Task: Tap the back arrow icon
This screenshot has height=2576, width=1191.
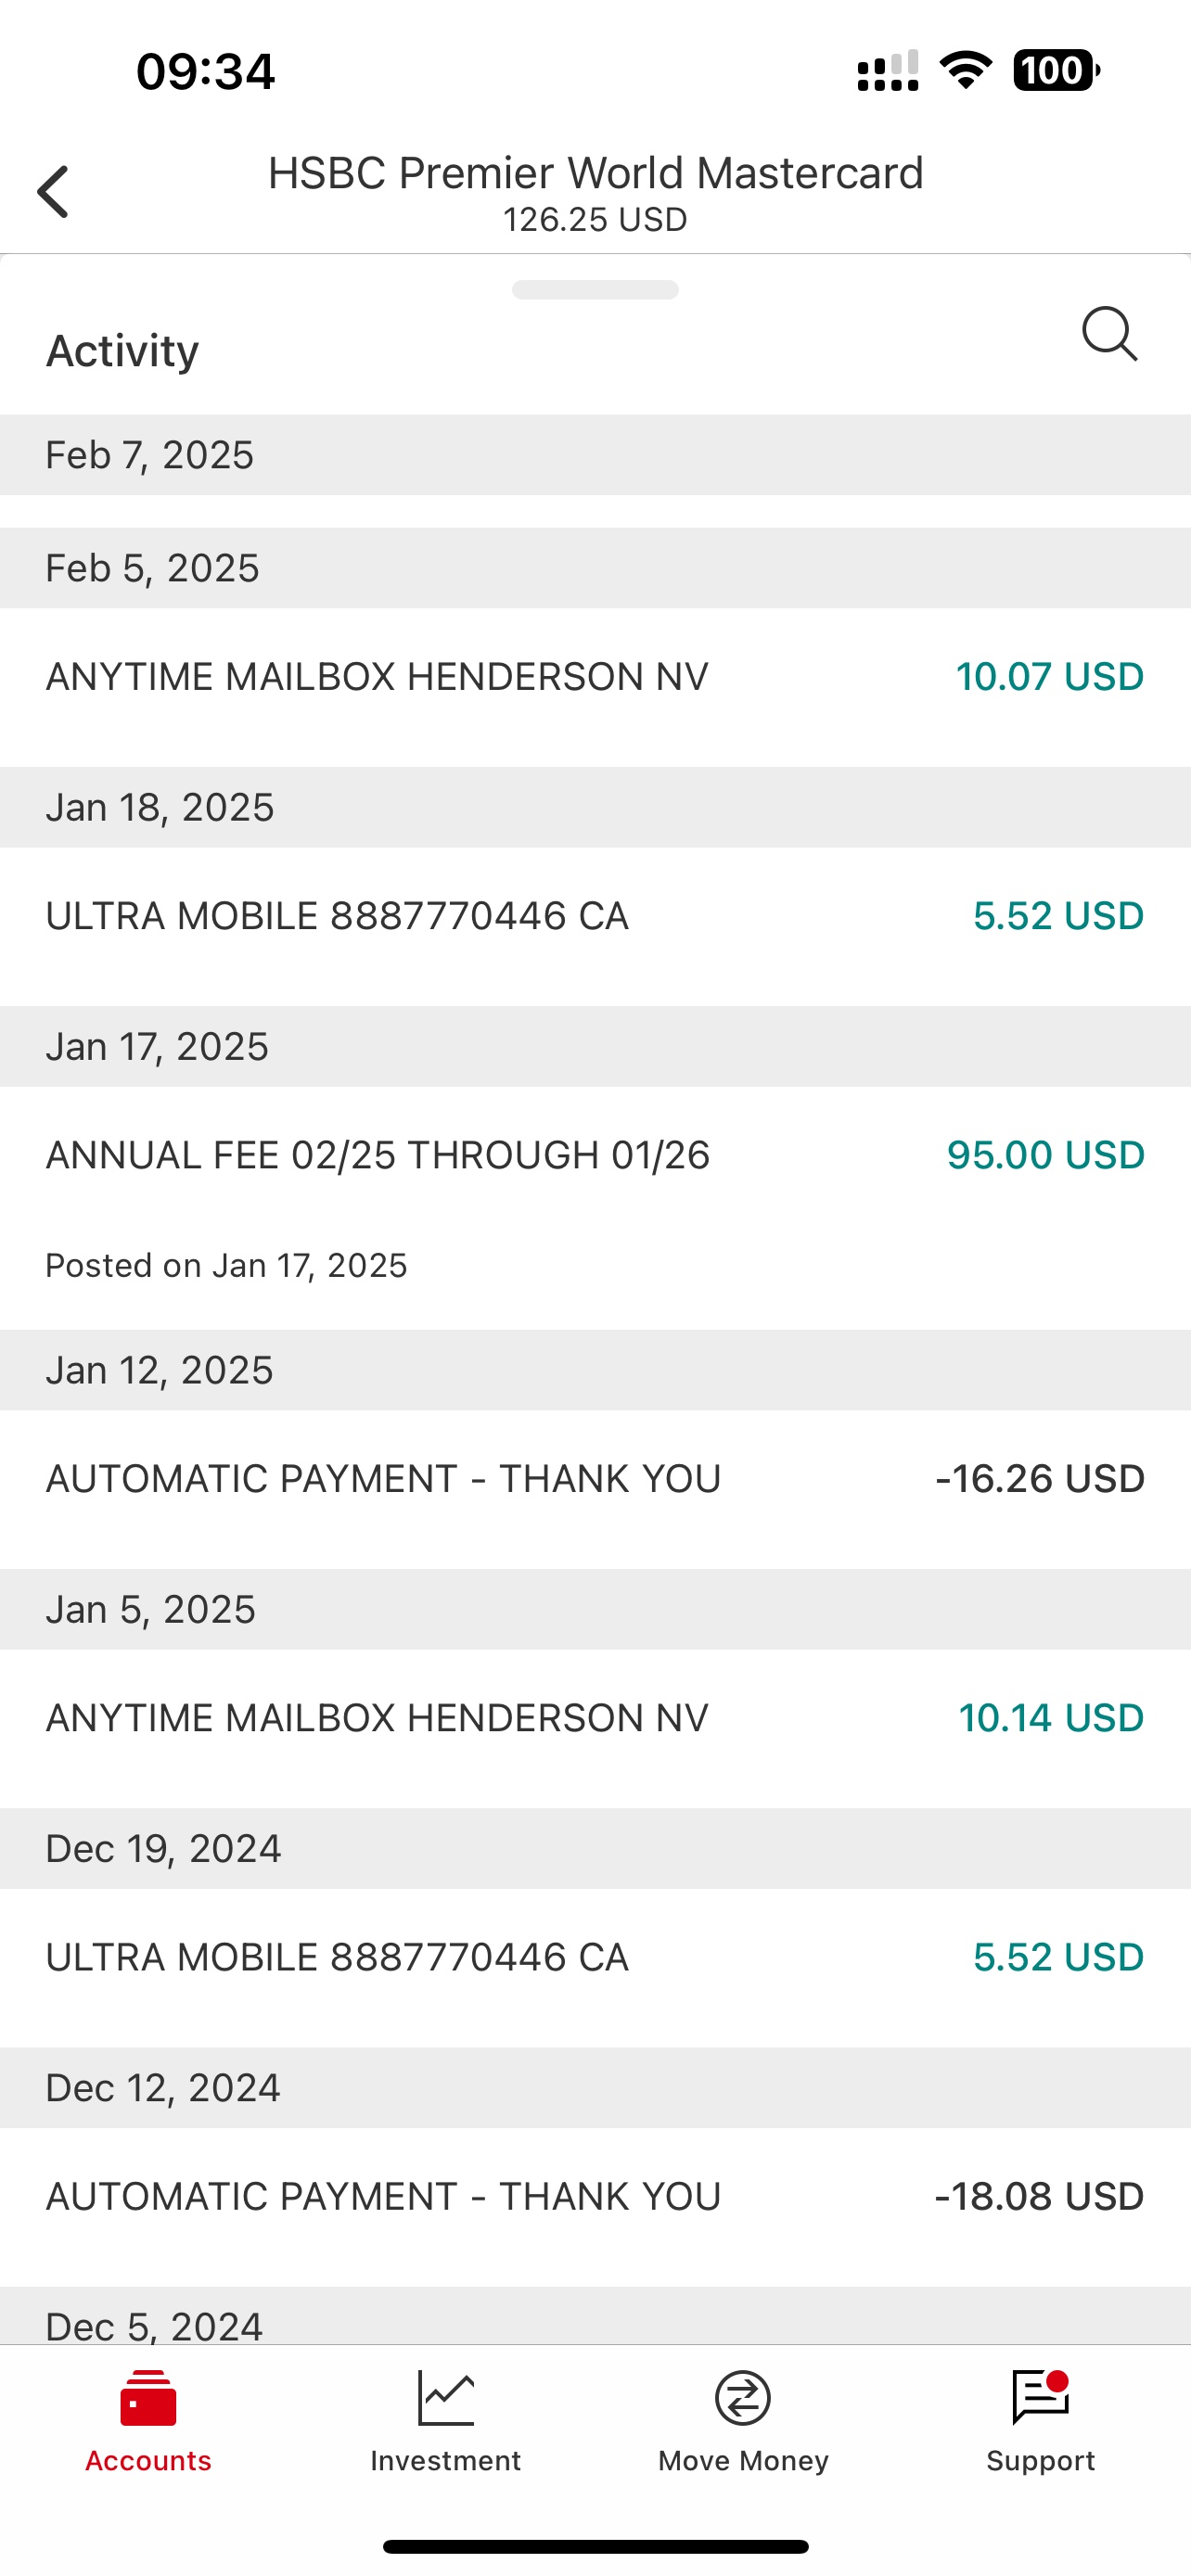Action: coord(53,191)
